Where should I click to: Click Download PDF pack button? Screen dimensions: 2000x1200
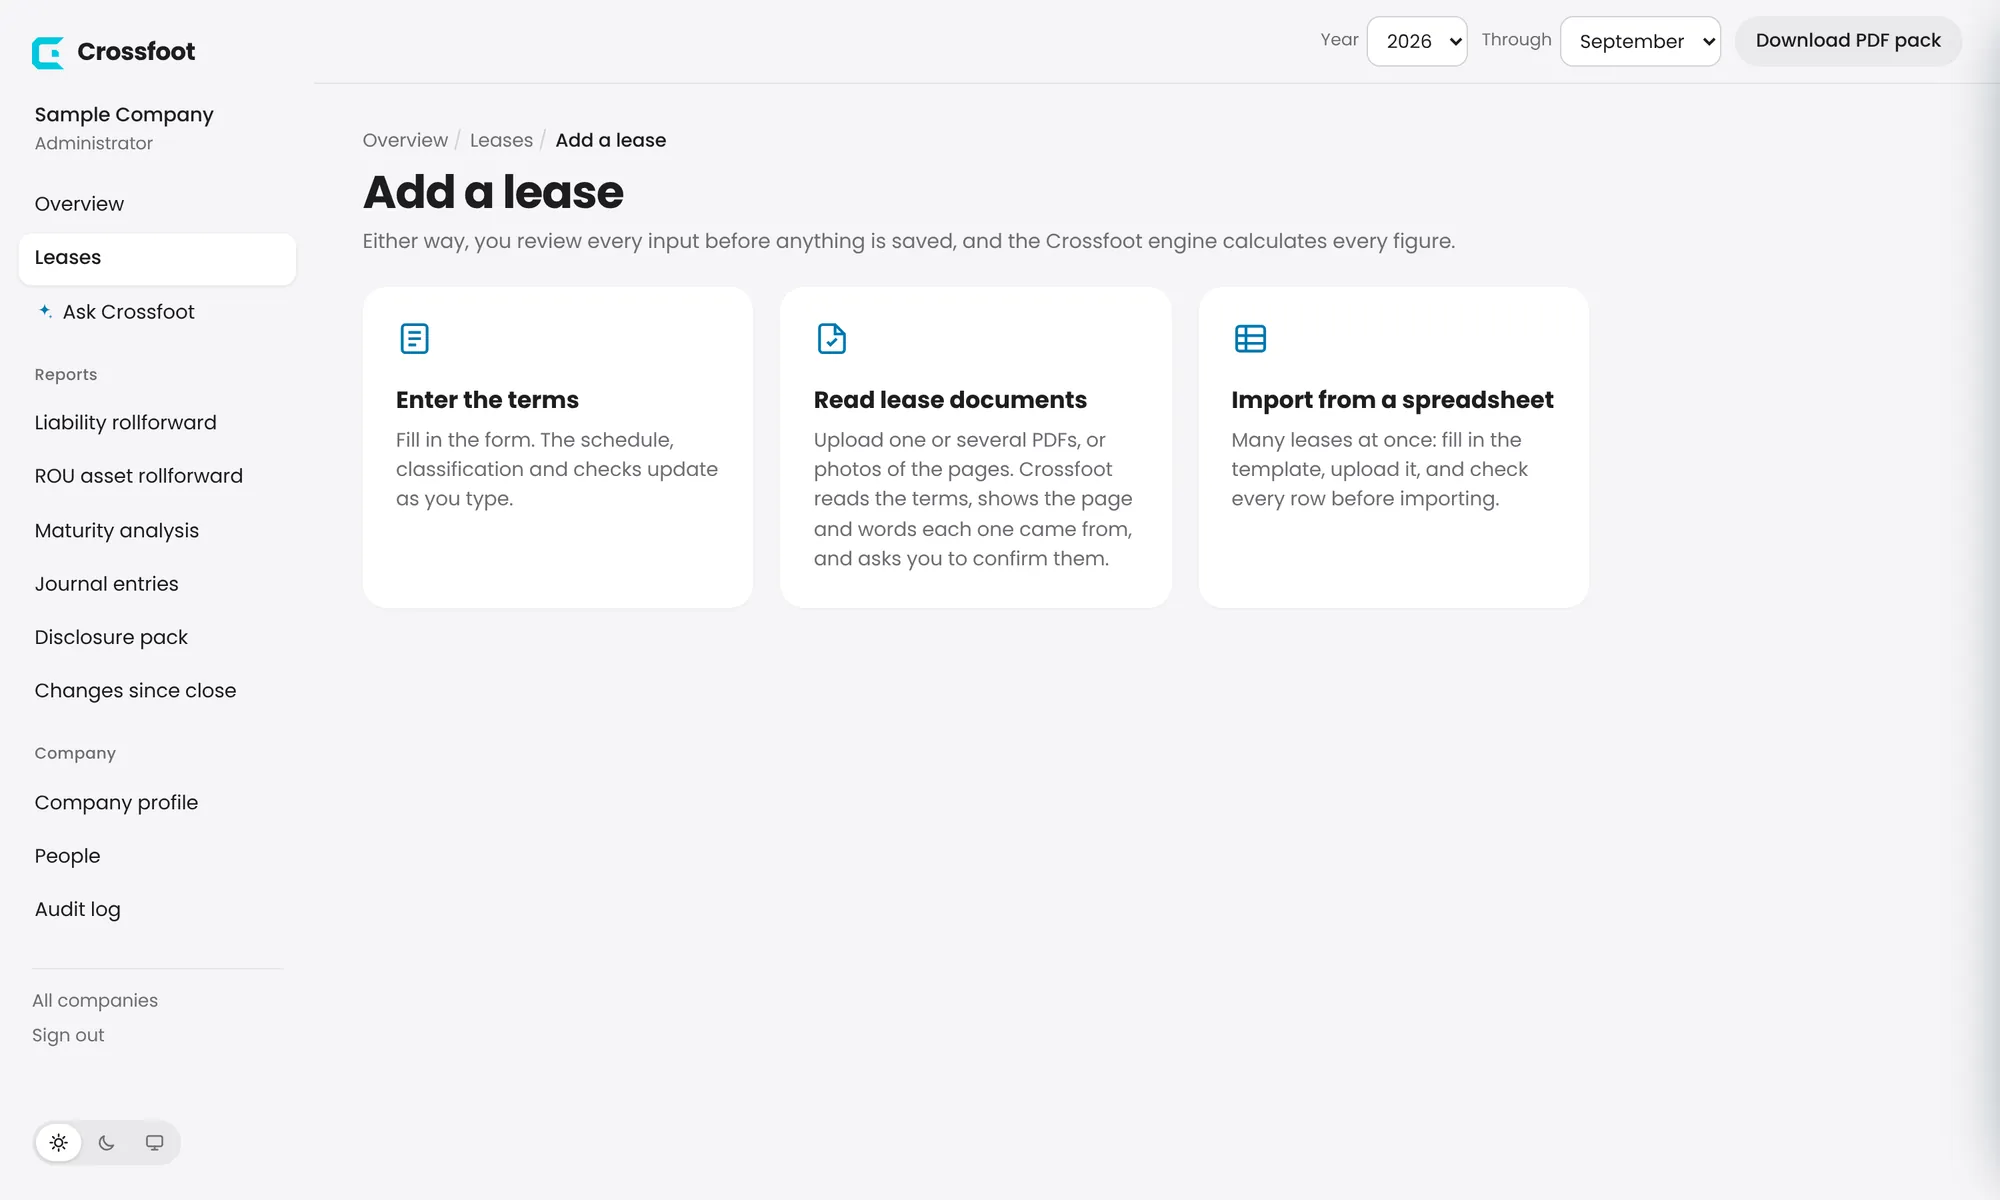point(1848,41)
